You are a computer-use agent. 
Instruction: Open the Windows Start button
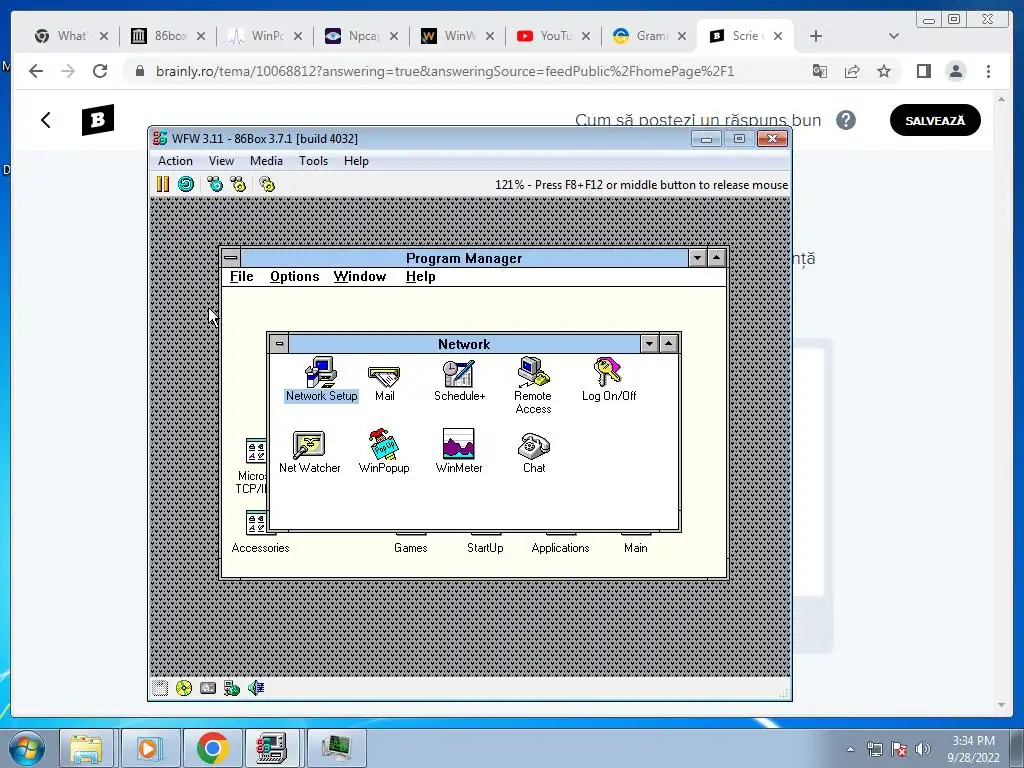point(27,748)
